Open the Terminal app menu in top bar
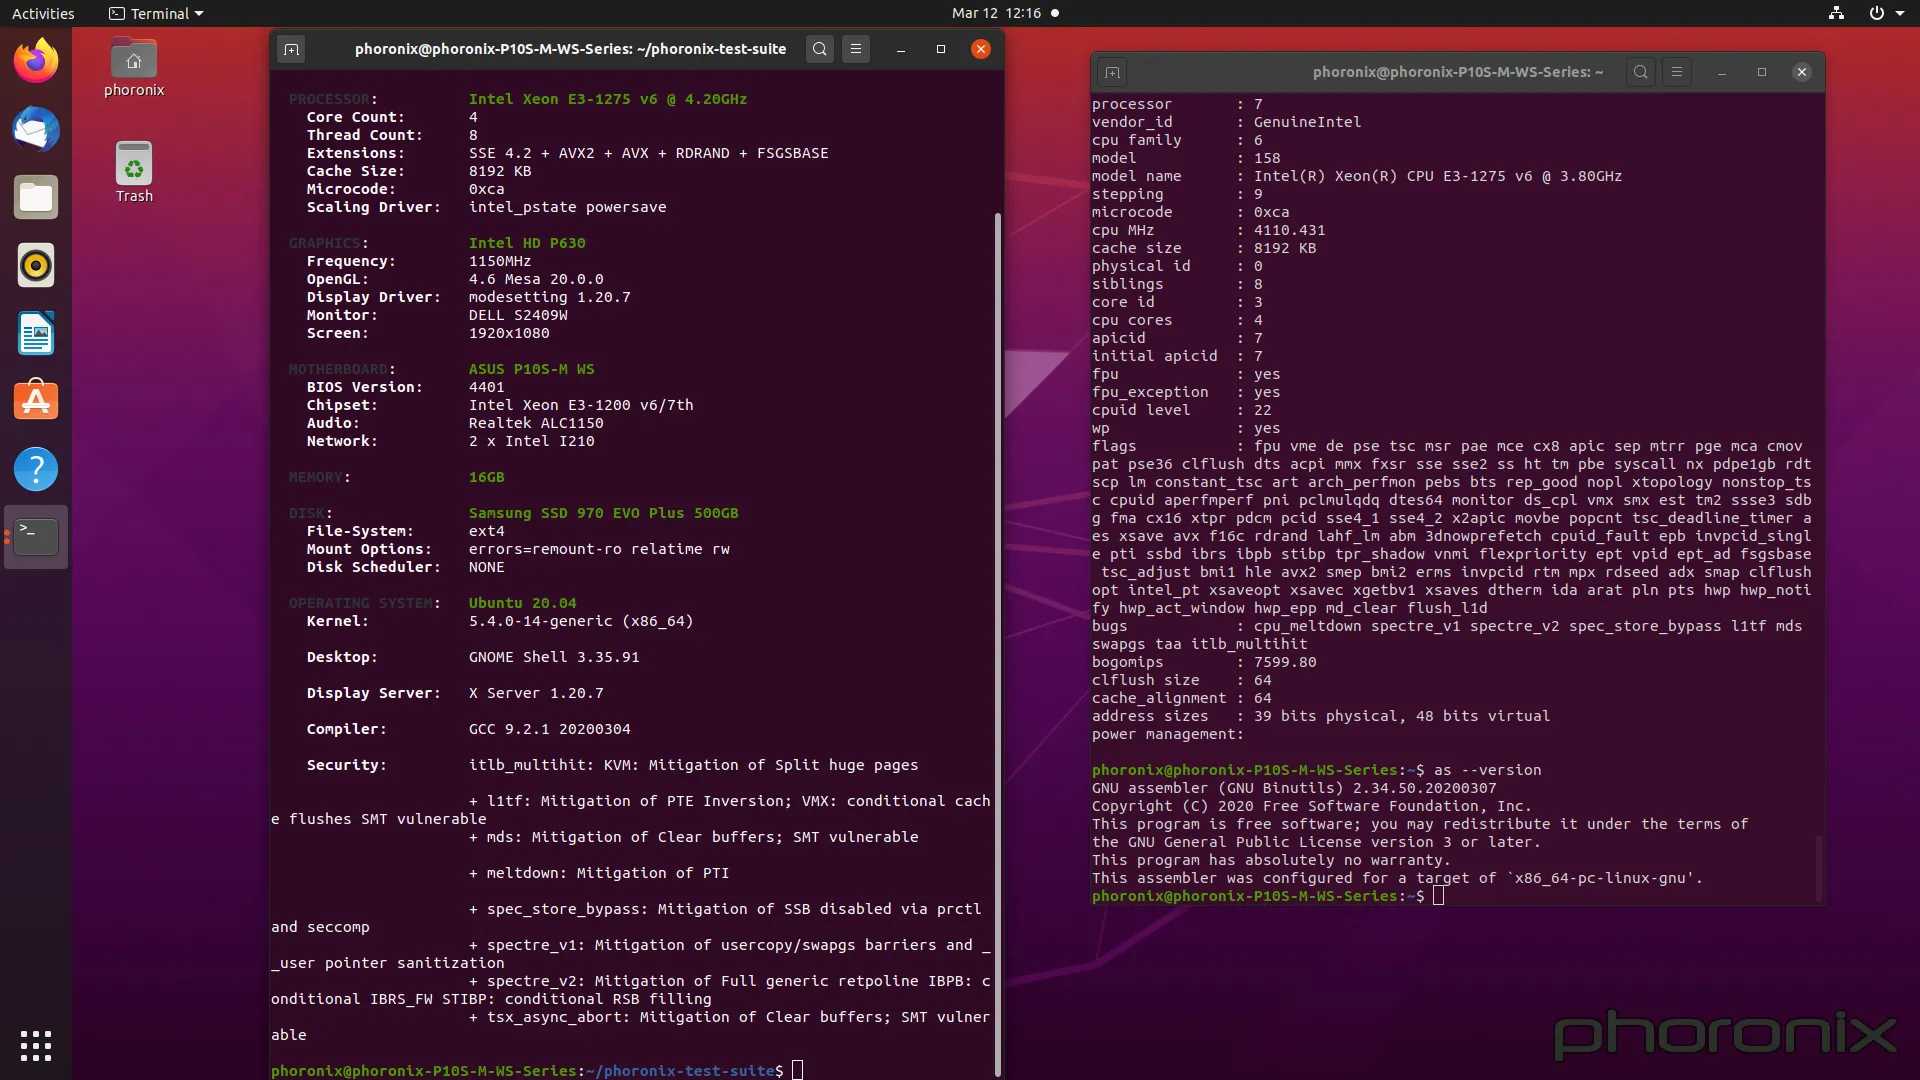Viewport: 1920px width, 1080px height. 156,13
